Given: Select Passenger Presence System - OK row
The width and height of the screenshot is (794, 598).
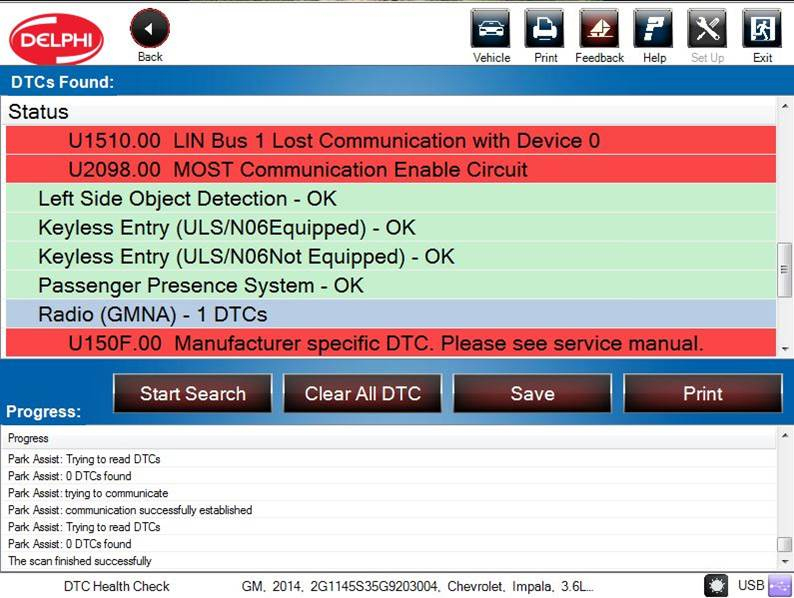Looking at the screenshot, I should tap(390, 285).
